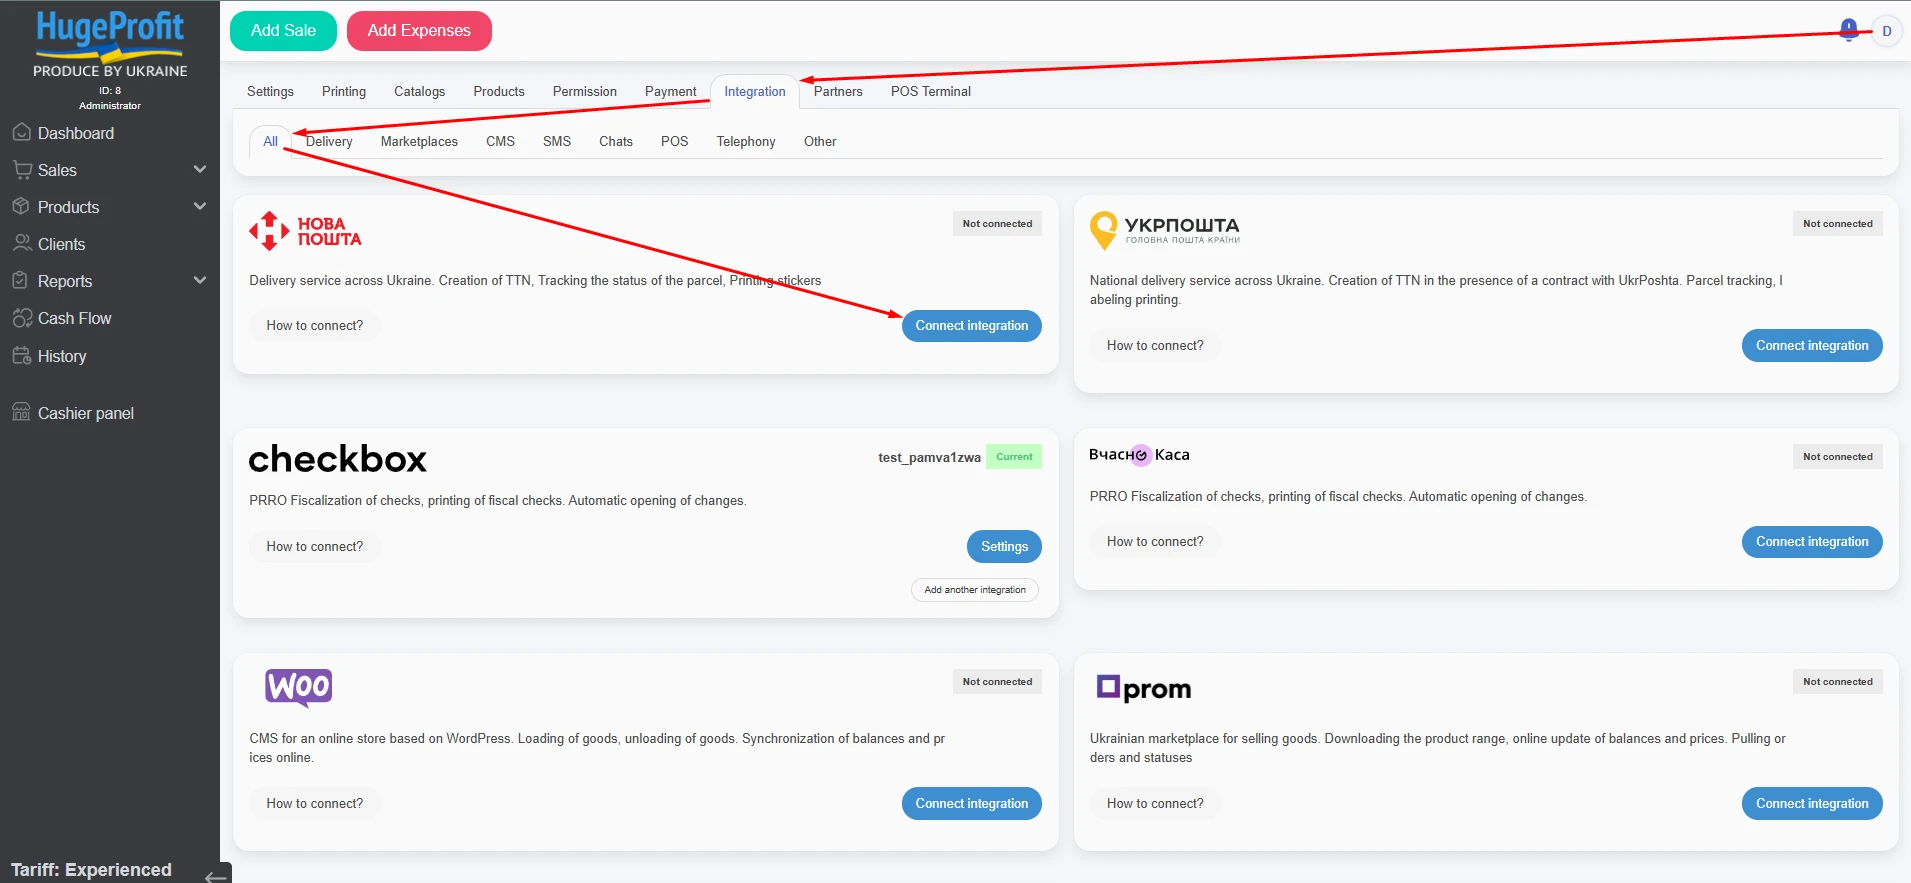The height and width of the screenshot is (883, 1911).
Task: Open Checkbox integration Settings
Action: tap(1004, 547)
